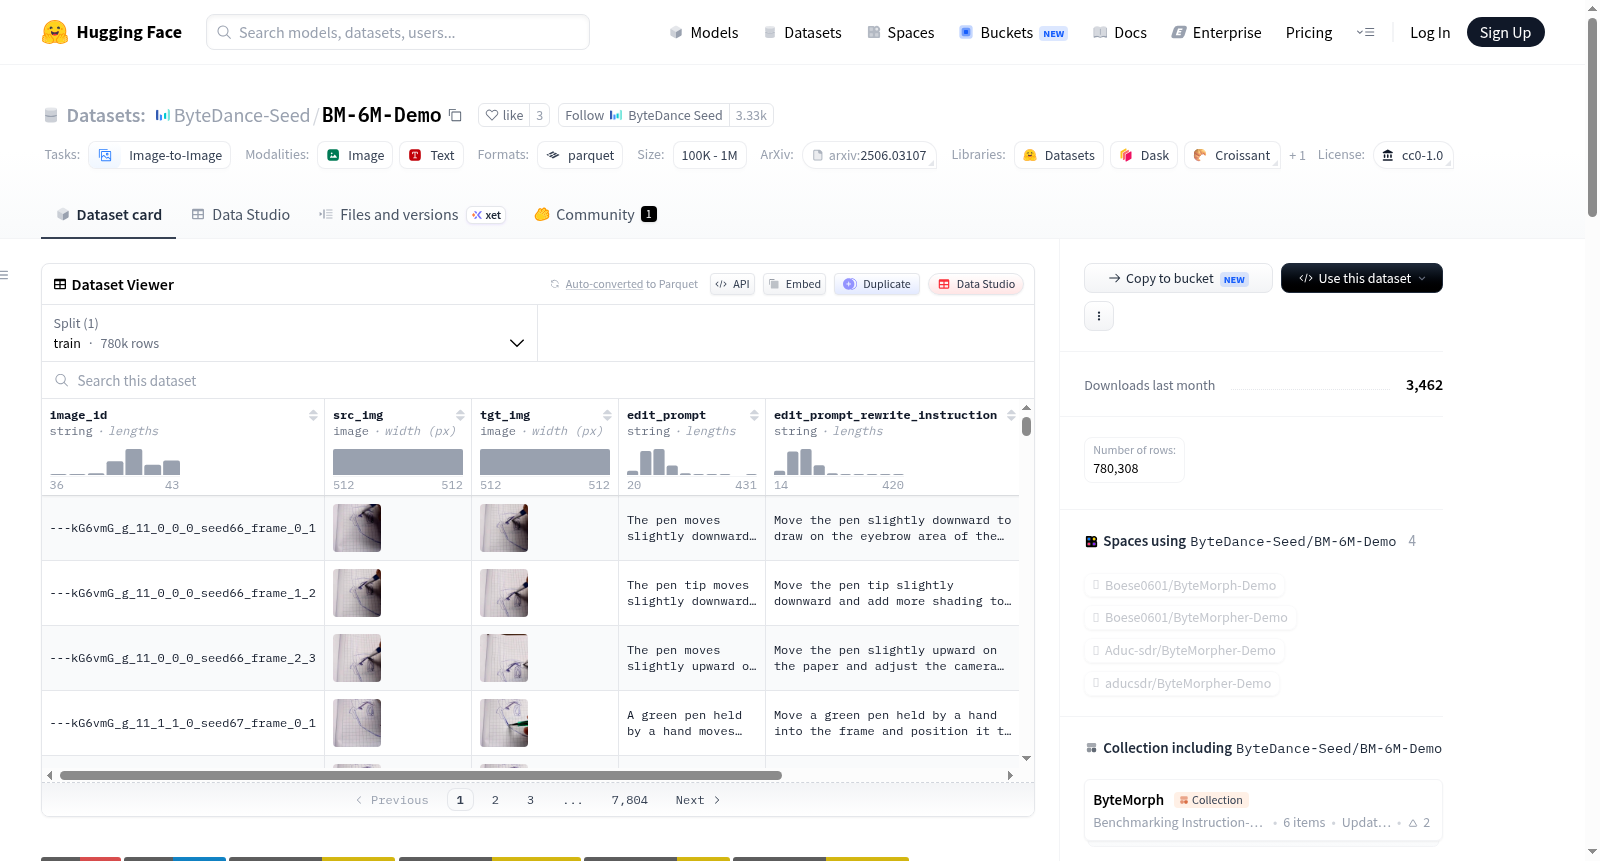Open Data Studio from viewer header
The width and height of the screenshot is (1600, 861).
coord(976,284)
